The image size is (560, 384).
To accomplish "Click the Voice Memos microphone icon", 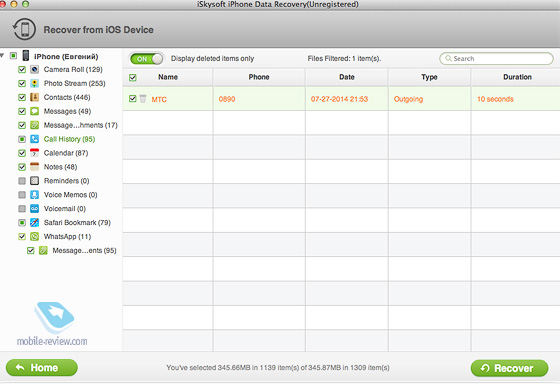I will (34, 195).
